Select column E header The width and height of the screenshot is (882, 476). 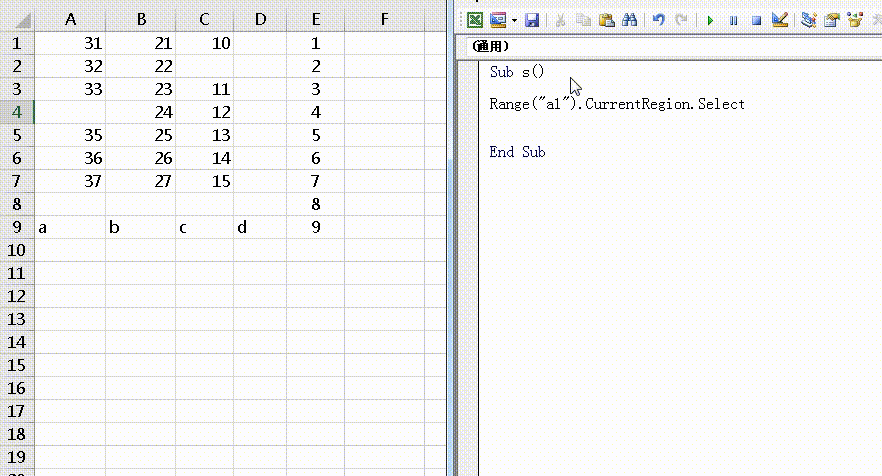(316, 20)
